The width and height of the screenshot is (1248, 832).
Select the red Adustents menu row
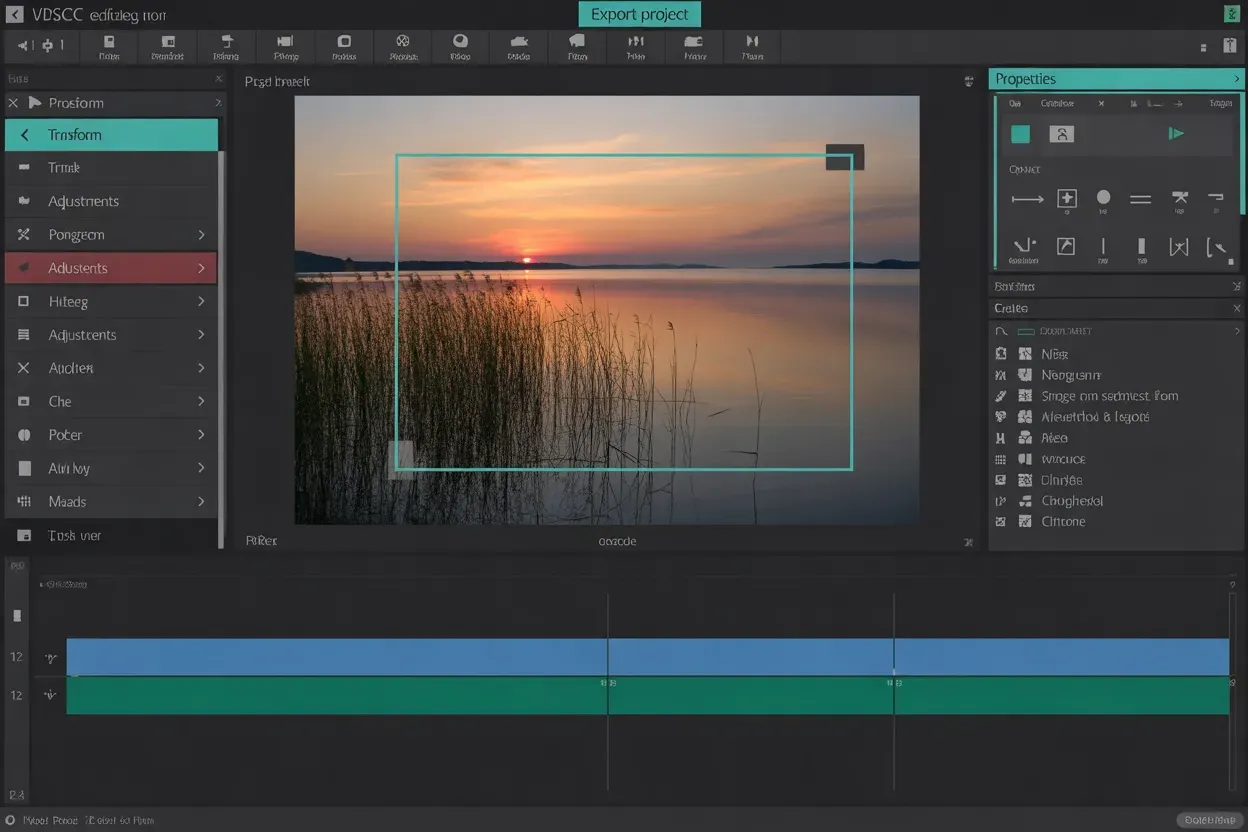click(x=111, y=268)
